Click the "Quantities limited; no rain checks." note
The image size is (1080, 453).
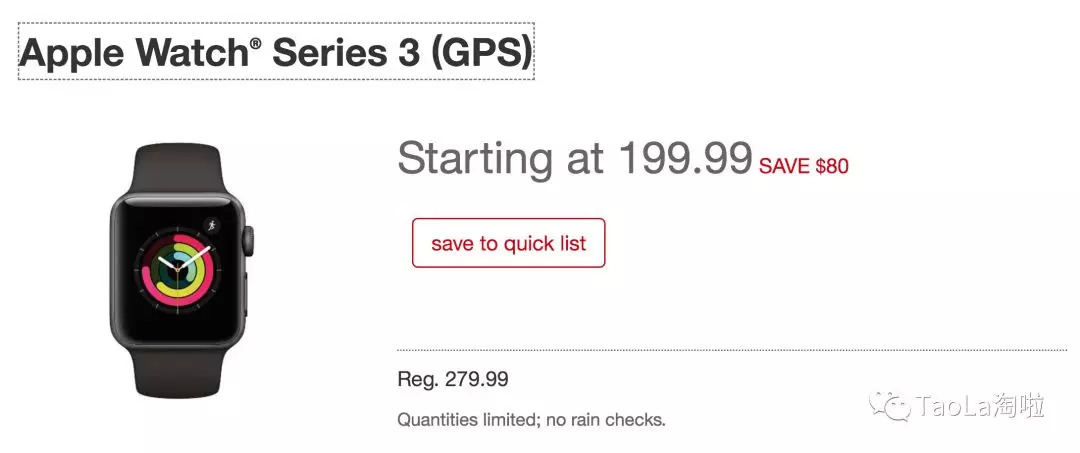tap(531, 419)
